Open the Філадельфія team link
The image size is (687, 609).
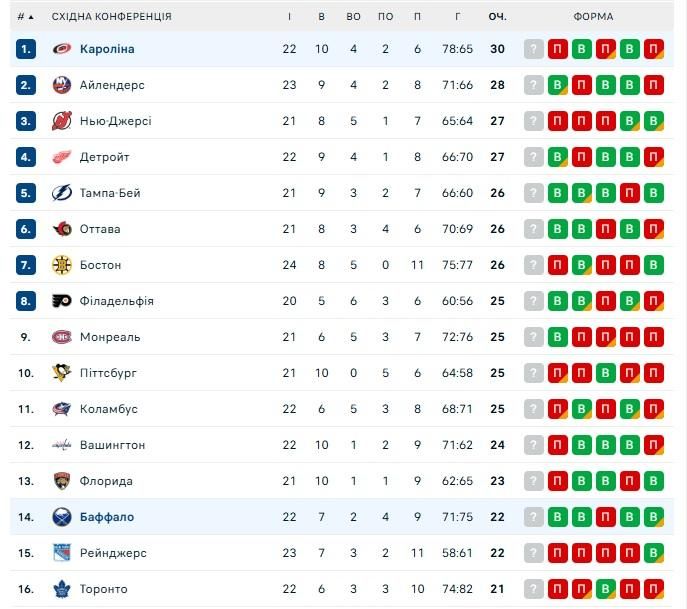116,301
